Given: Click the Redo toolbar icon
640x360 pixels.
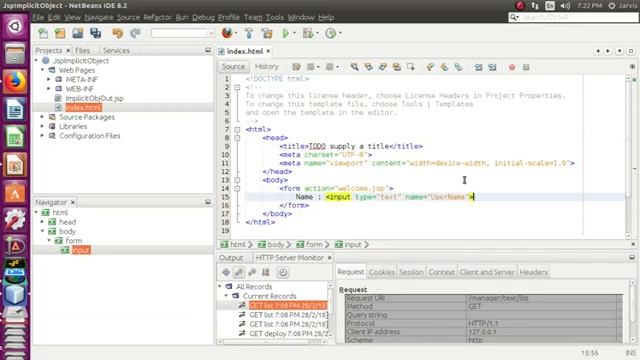Looking at the screenshot, I should point(135,33).
